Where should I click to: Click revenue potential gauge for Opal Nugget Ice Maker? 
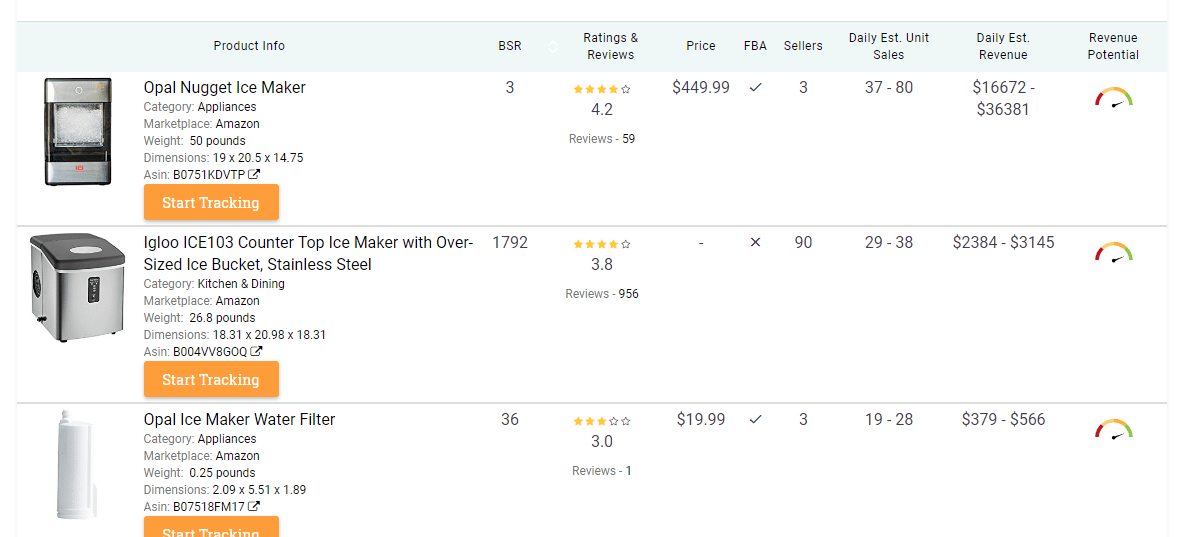[1114, 98]
